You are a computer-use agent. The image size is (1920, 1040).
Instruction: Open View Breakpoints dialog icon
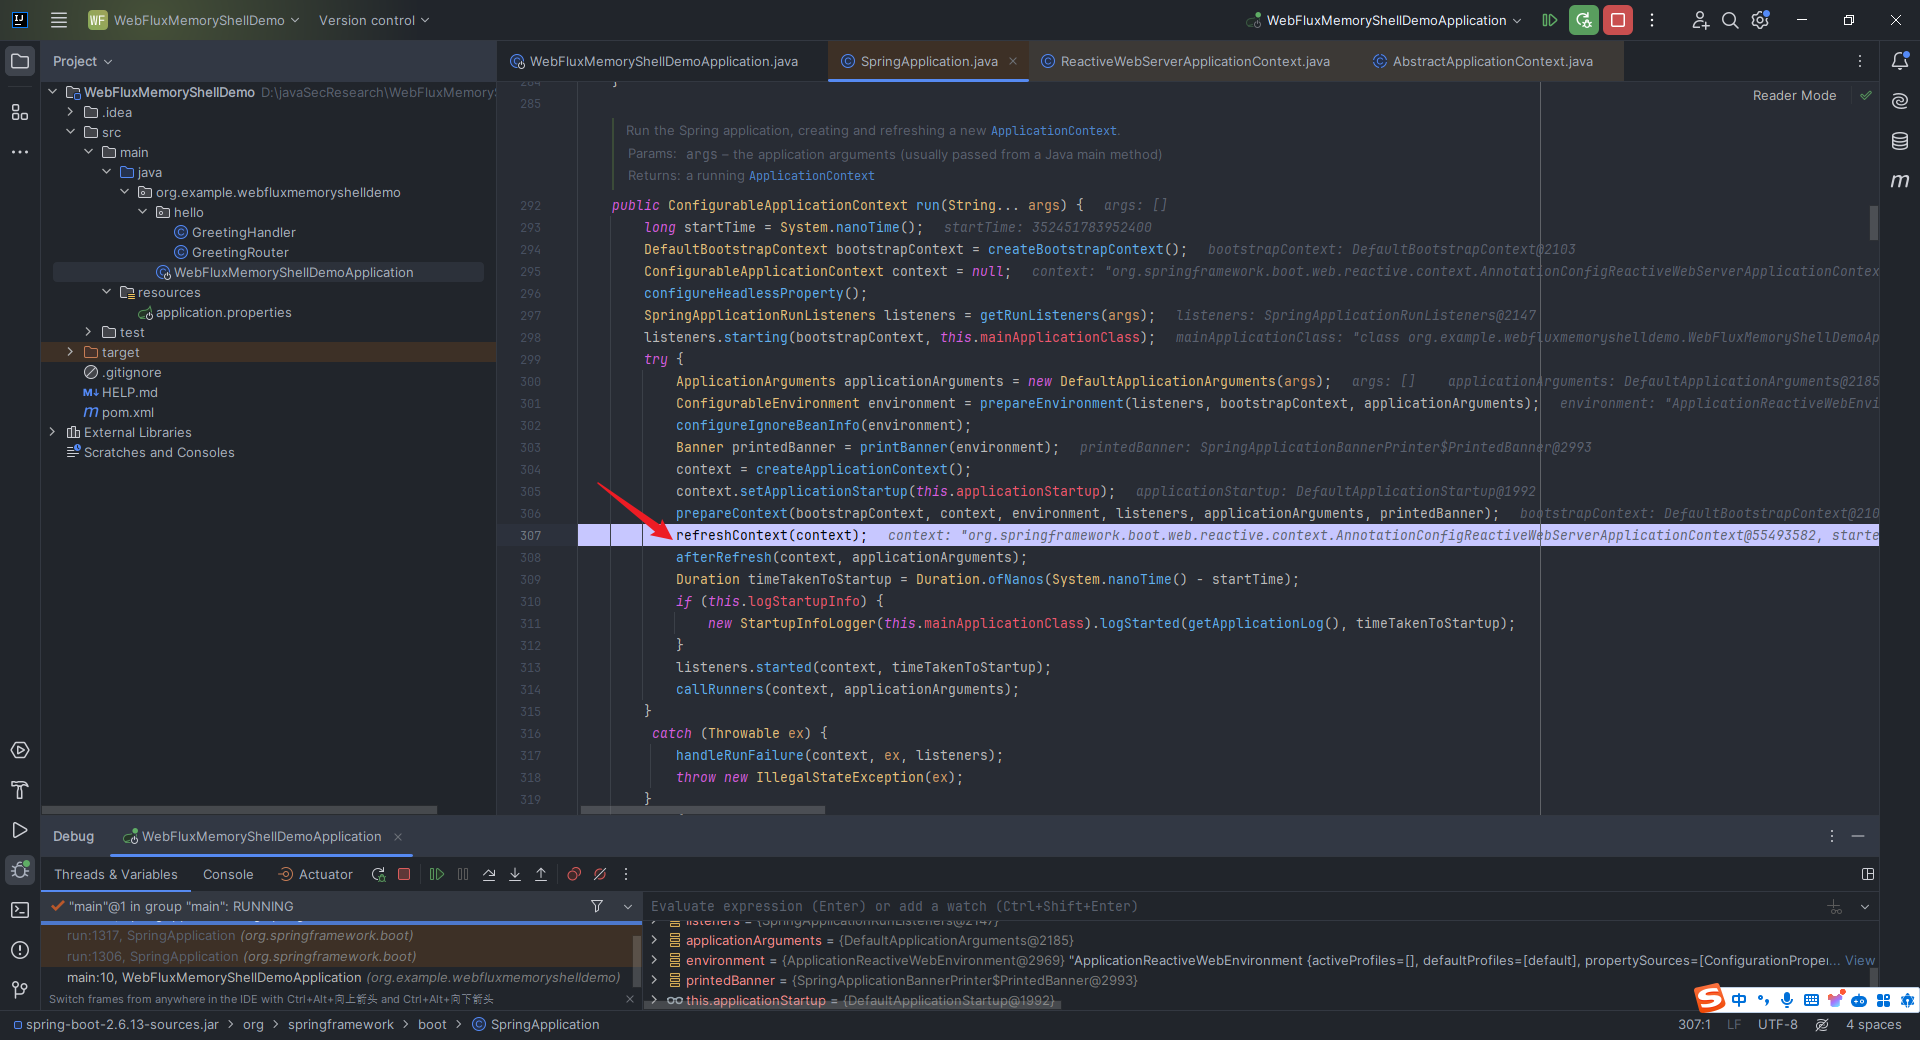pos(574,874)
